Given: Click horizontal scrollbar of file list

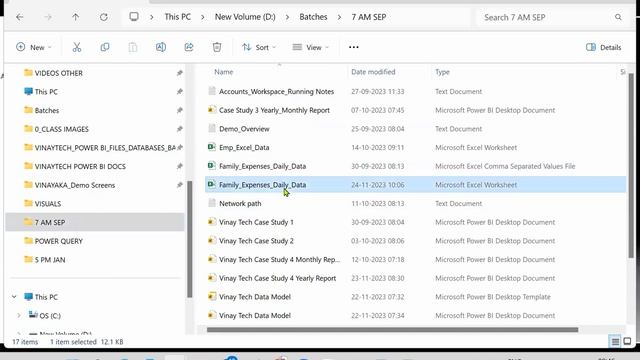Looking at the screenshot, I should click(392, 330).
